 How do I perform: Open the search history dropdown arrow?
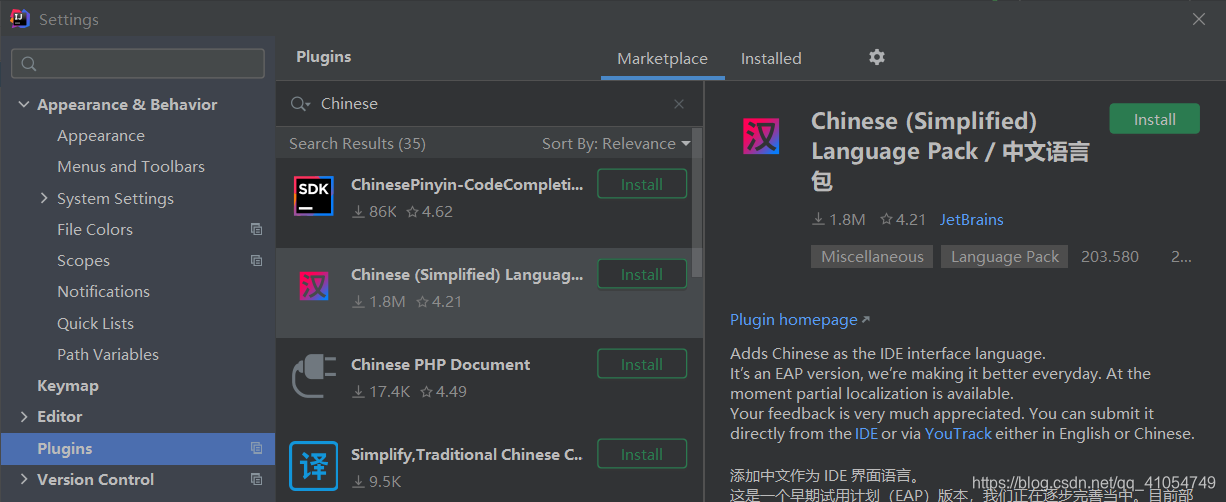coord(309,104)
